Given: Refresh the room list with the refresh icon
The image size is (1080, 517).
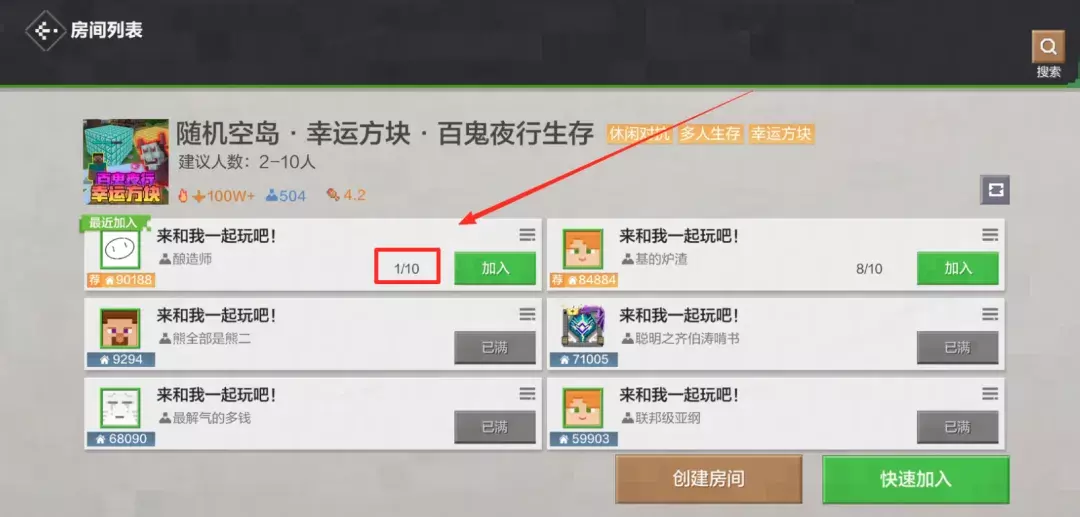Looking at the screenshot, I should click(x=995, y=190).
